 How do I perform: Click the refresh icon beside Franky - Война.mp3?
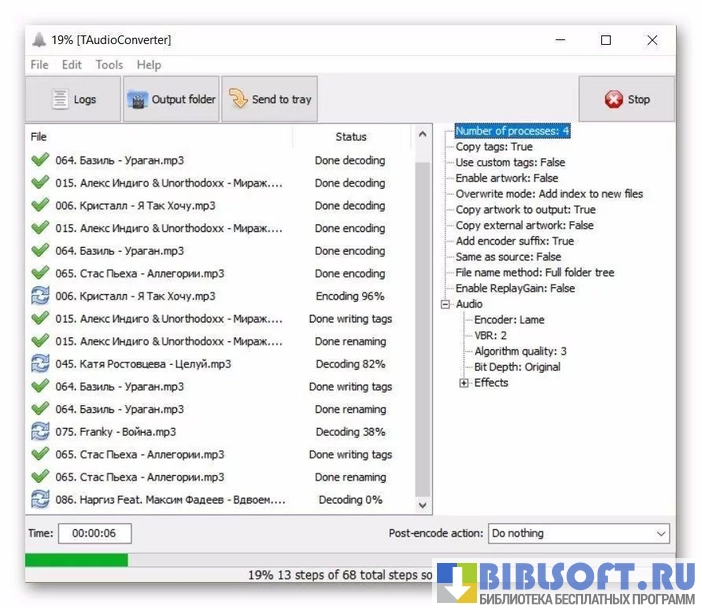pyautogui.click(x=40, y=432)
